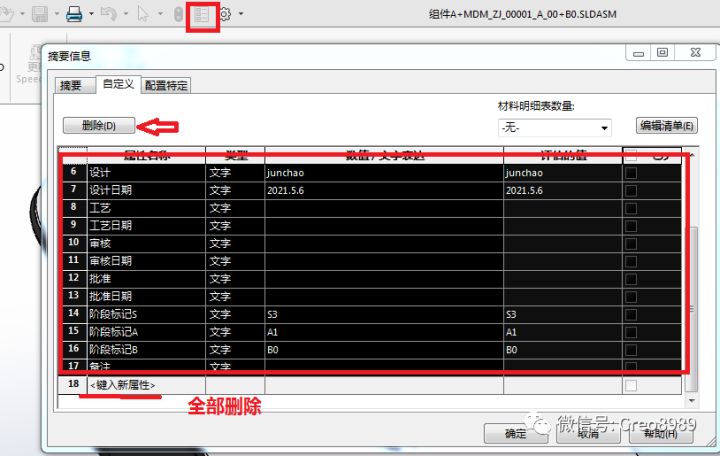Click the 批准日期 property name cell
The height and width of the screenshot is (456, 720).
point(146,296)
